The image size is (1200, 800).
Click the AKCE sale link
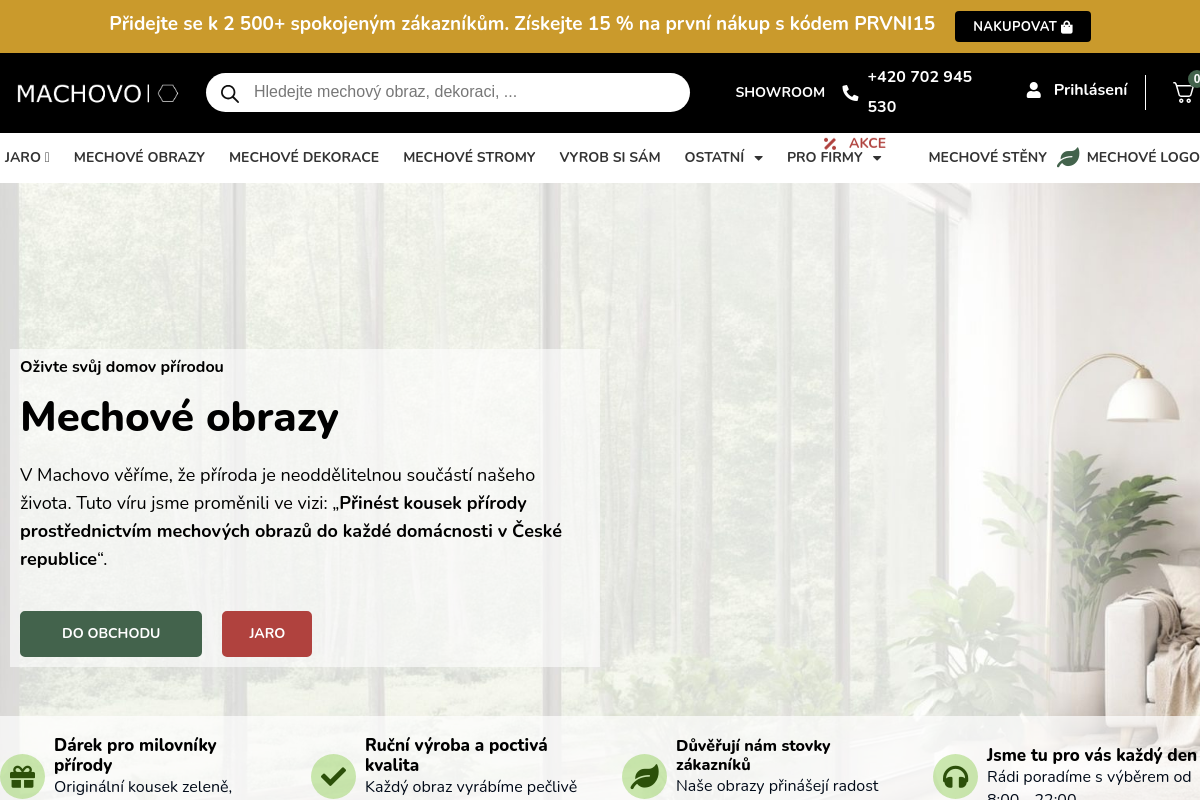(x=867, y=143)
